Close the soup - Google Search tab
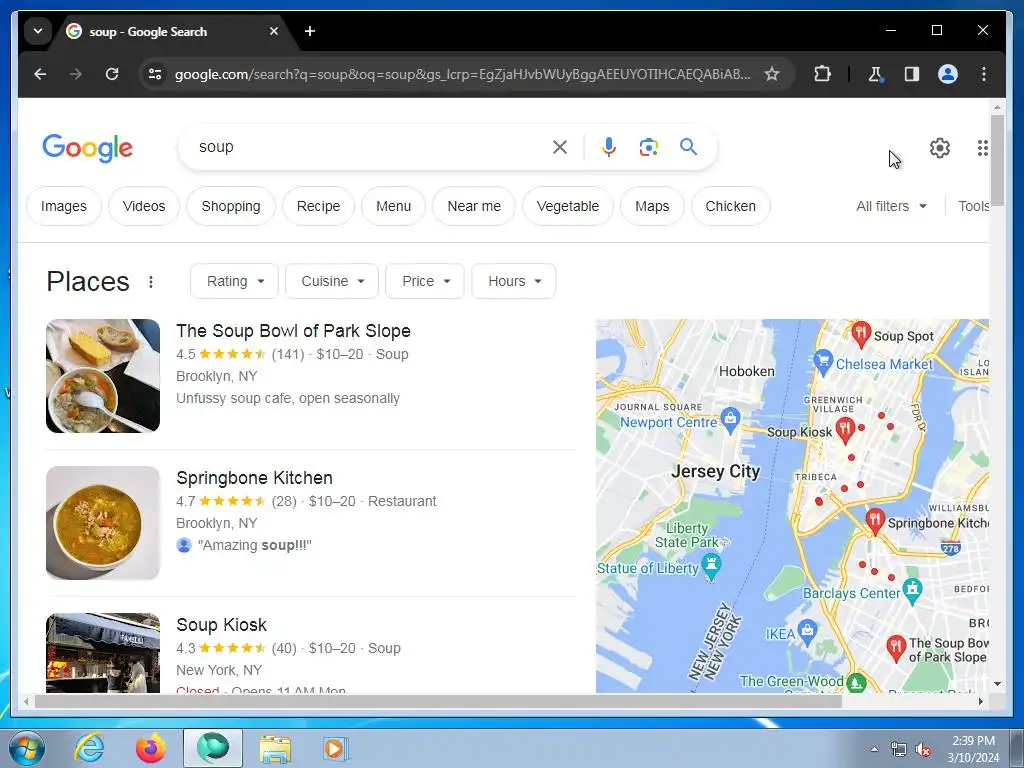 (x=274, y=31)
